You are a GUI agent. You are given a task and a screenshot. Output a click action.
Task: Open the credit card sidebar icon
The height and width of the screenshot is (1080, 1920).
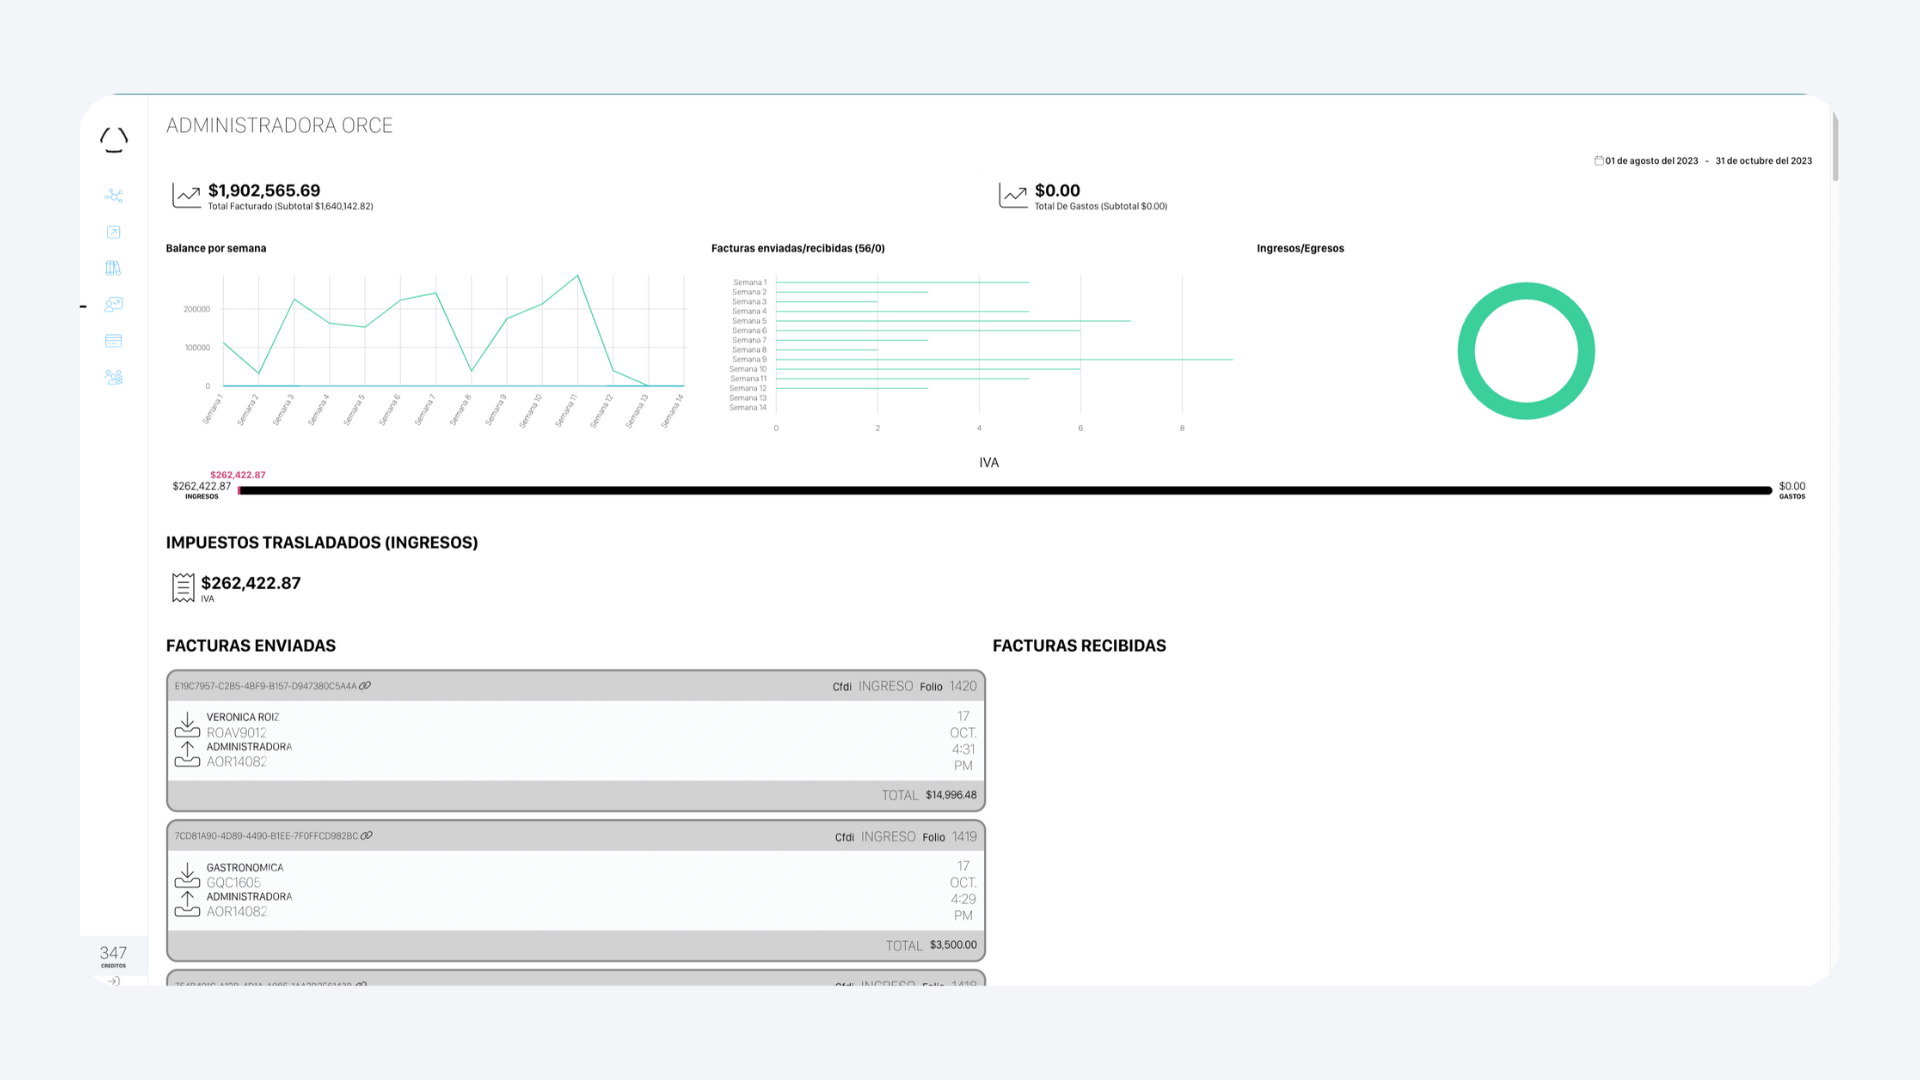coord(114,341)
